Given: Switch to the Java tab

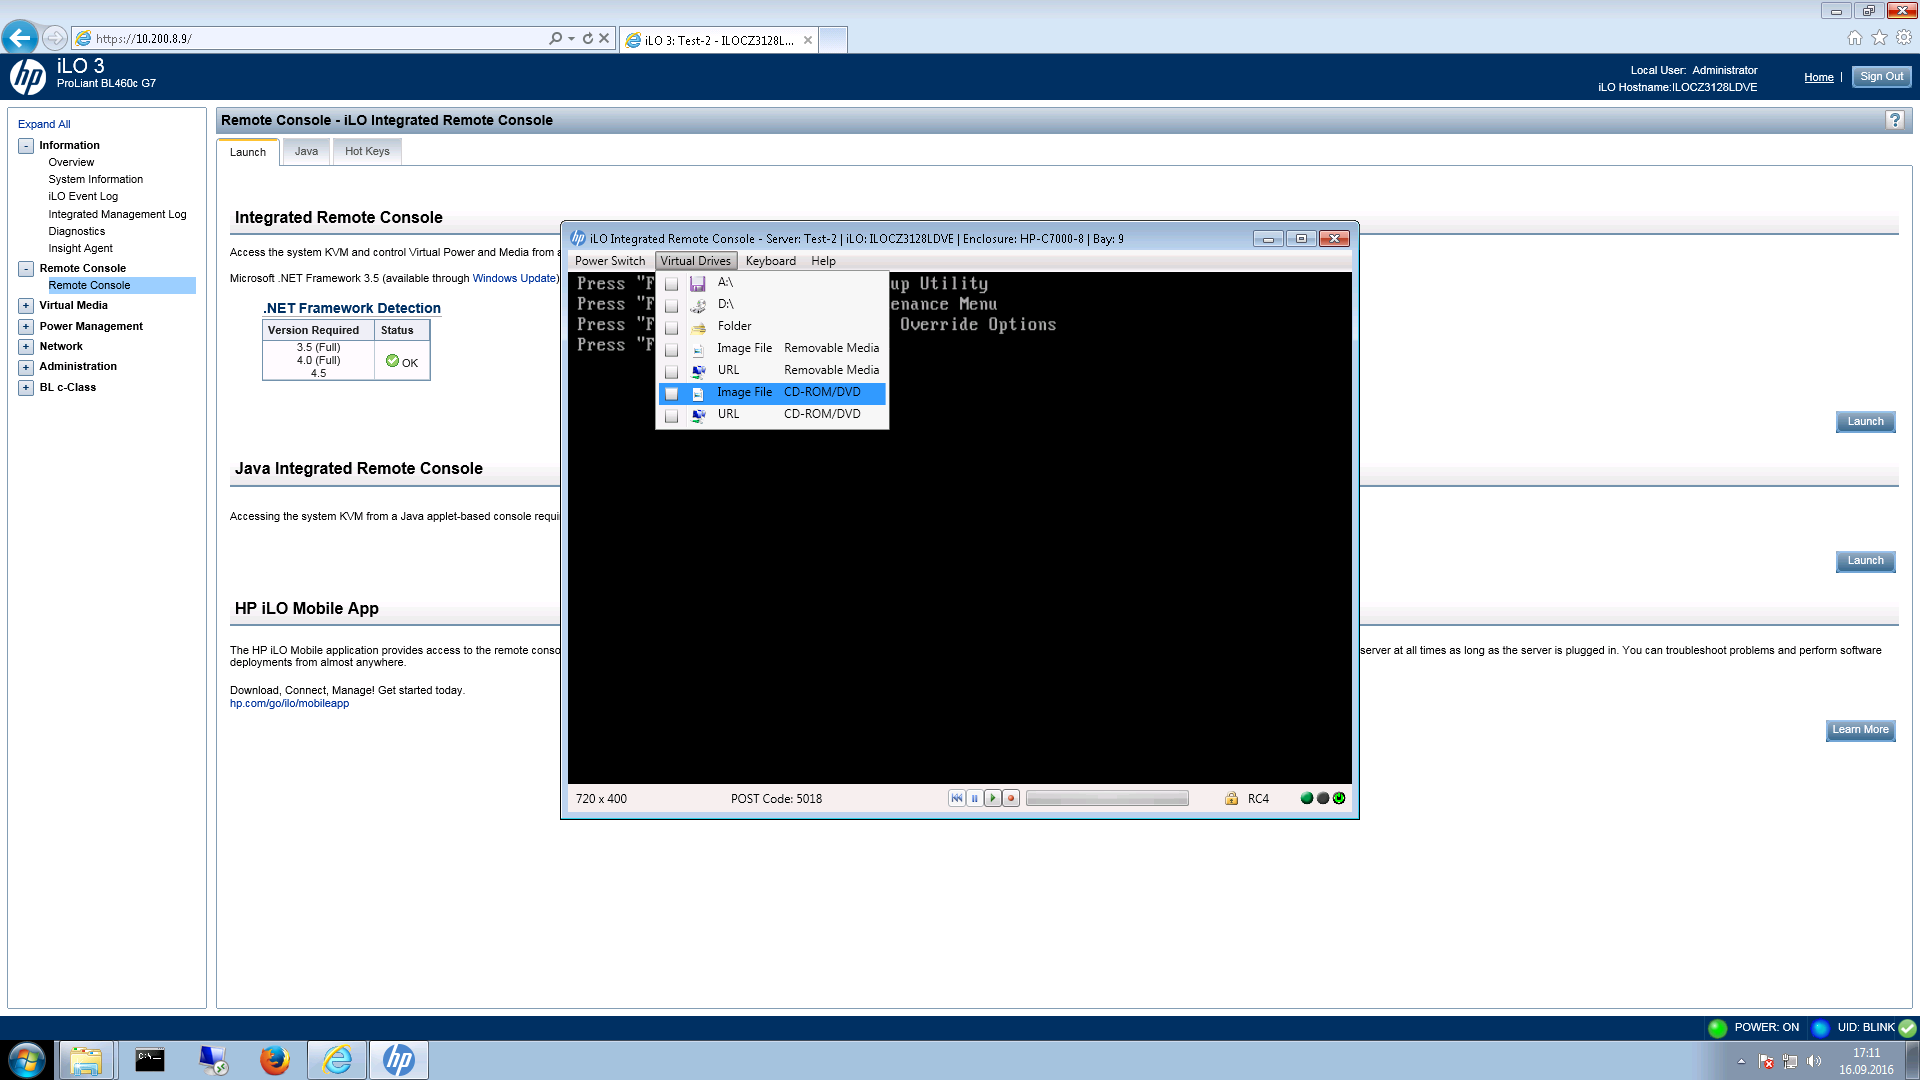Looking at the screenshot, I should pyautogui.click(x=306, y=151).
